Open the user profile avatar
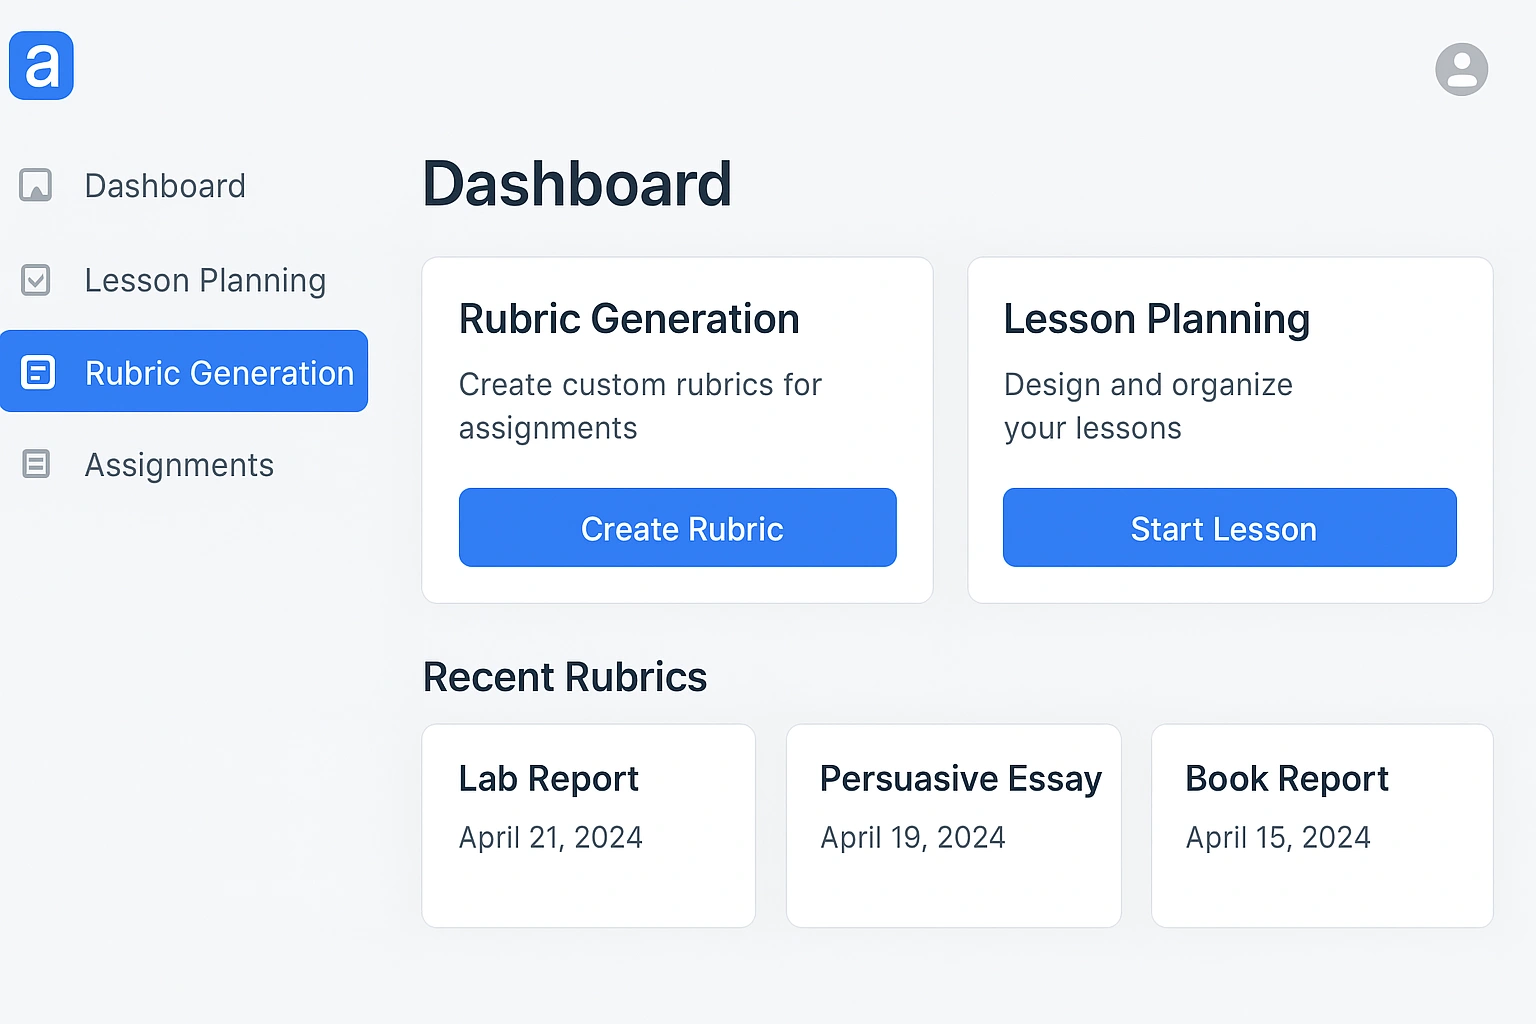This screenshot has width=1536, height=1024. click(x=1461, y=70)
